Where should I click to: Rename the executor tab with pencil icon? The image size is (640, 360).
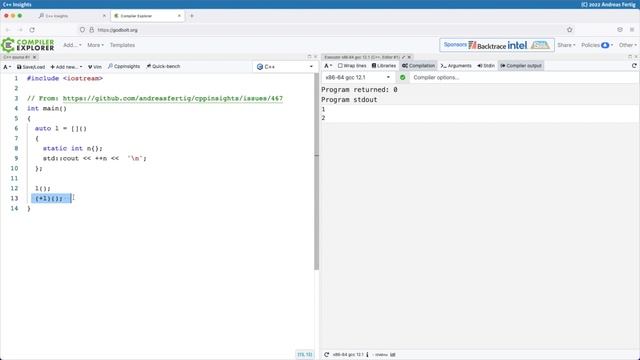pos(403,57)
